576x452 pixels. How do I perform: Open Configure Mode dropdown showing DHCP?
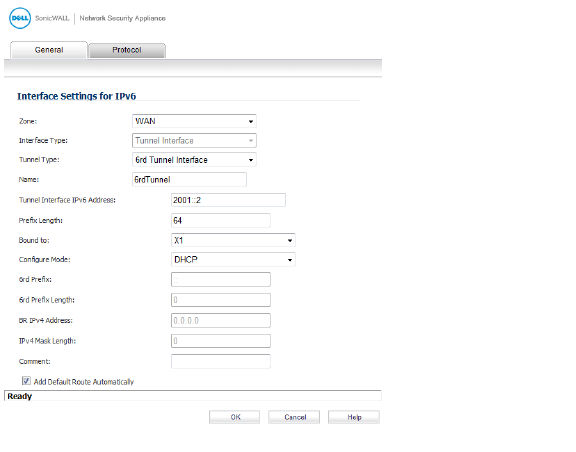(233, 259)
